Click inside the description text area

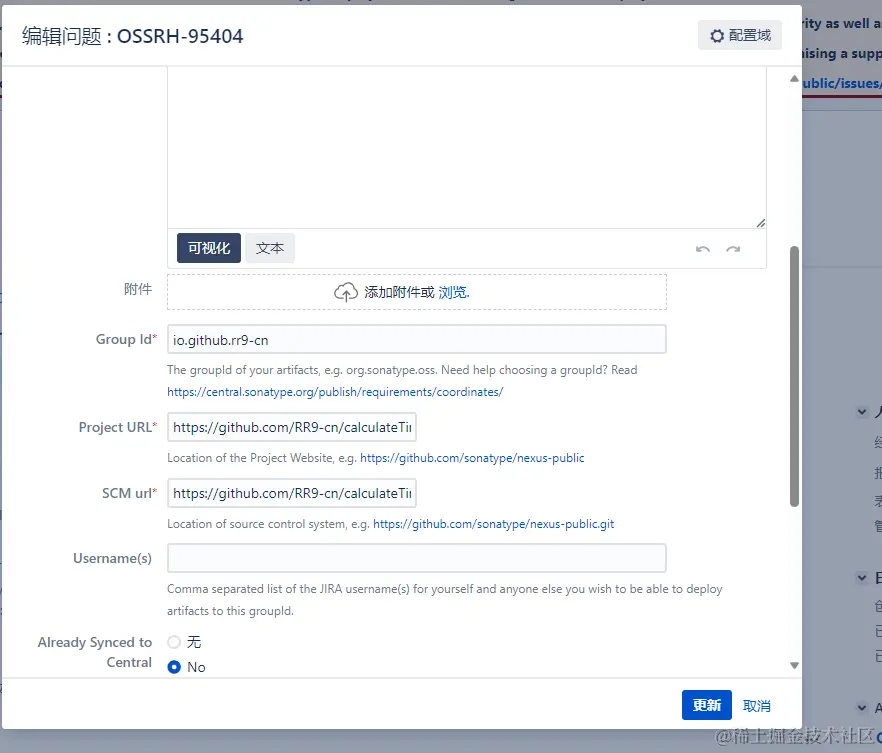point(466,147)
